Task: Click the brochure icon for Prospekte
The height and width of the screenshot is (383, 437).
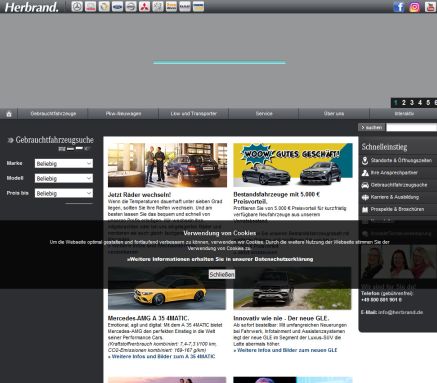Action: coord(365,209)
